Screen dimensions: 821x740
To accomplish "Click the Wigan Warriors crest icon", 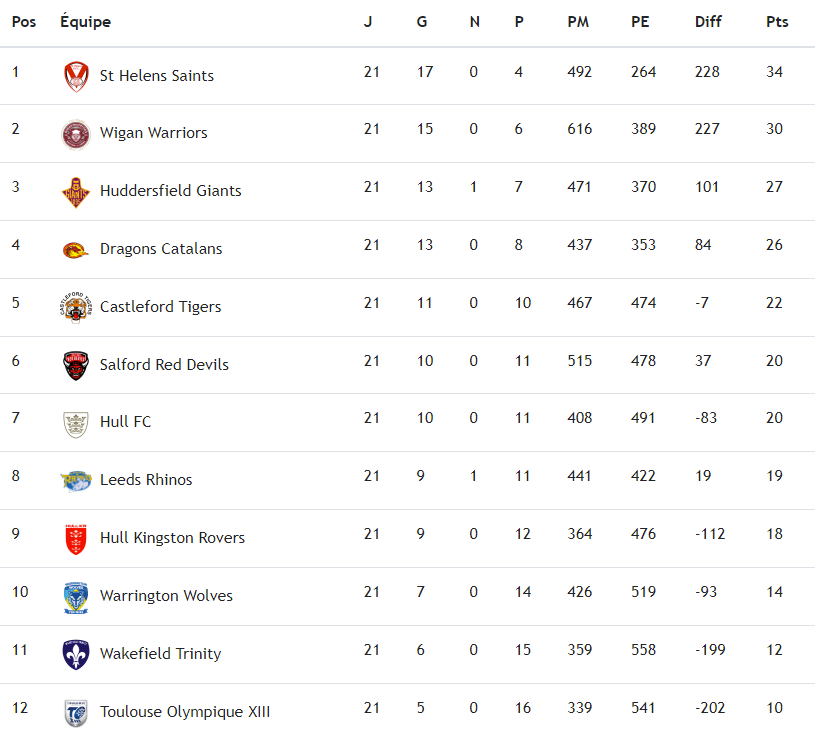I will point(76,134).
